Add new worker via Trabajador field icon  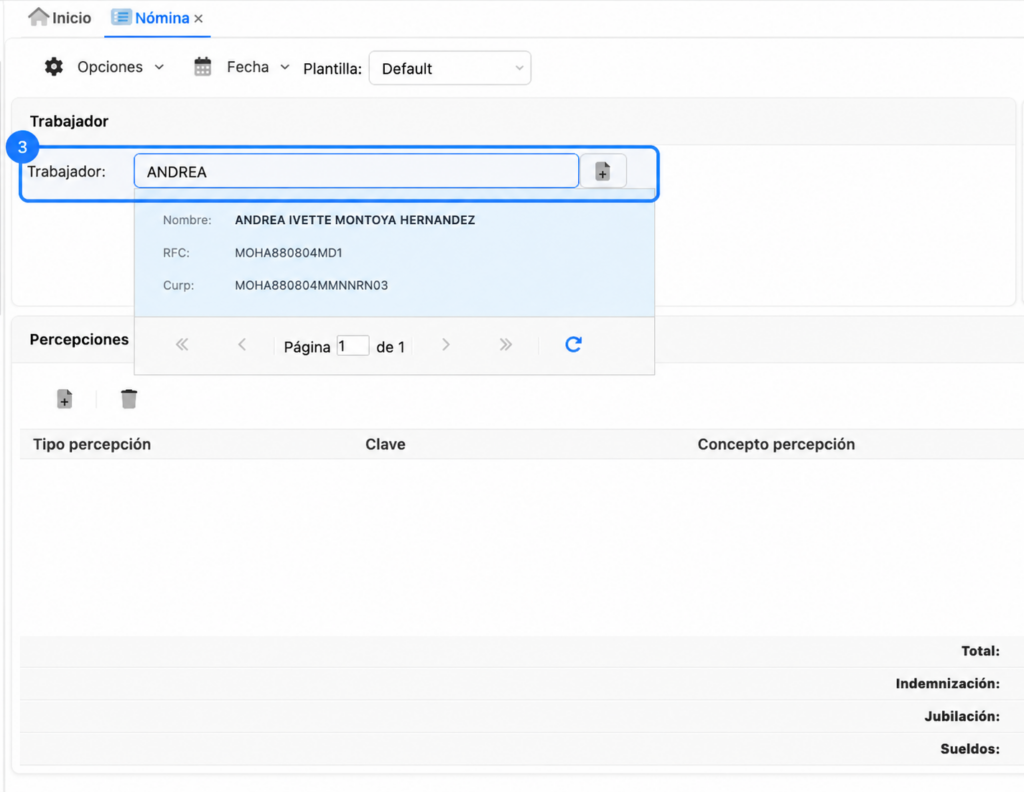[603, 172]
